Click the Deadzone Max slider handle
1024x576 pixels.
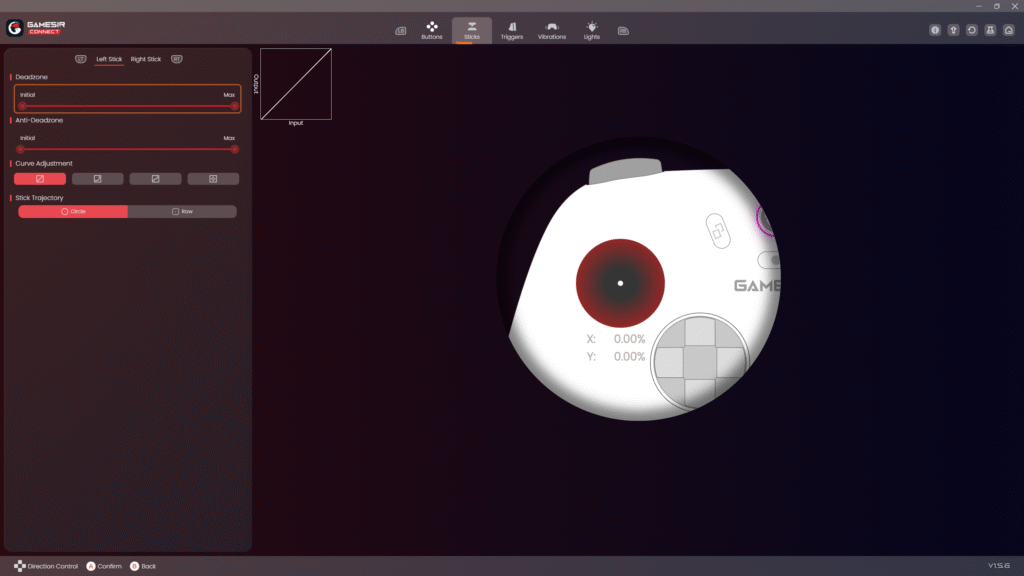coord(234,106)
